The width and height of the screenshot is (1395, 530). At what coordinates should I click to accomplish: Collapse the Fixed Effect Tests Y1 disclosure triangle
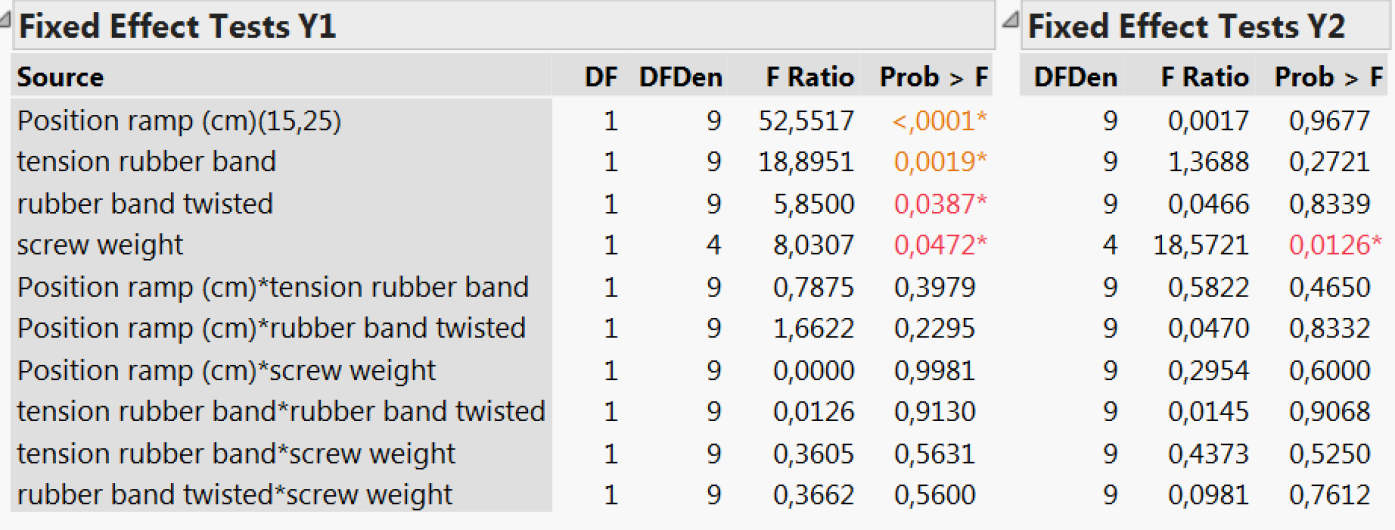(6, 11)
